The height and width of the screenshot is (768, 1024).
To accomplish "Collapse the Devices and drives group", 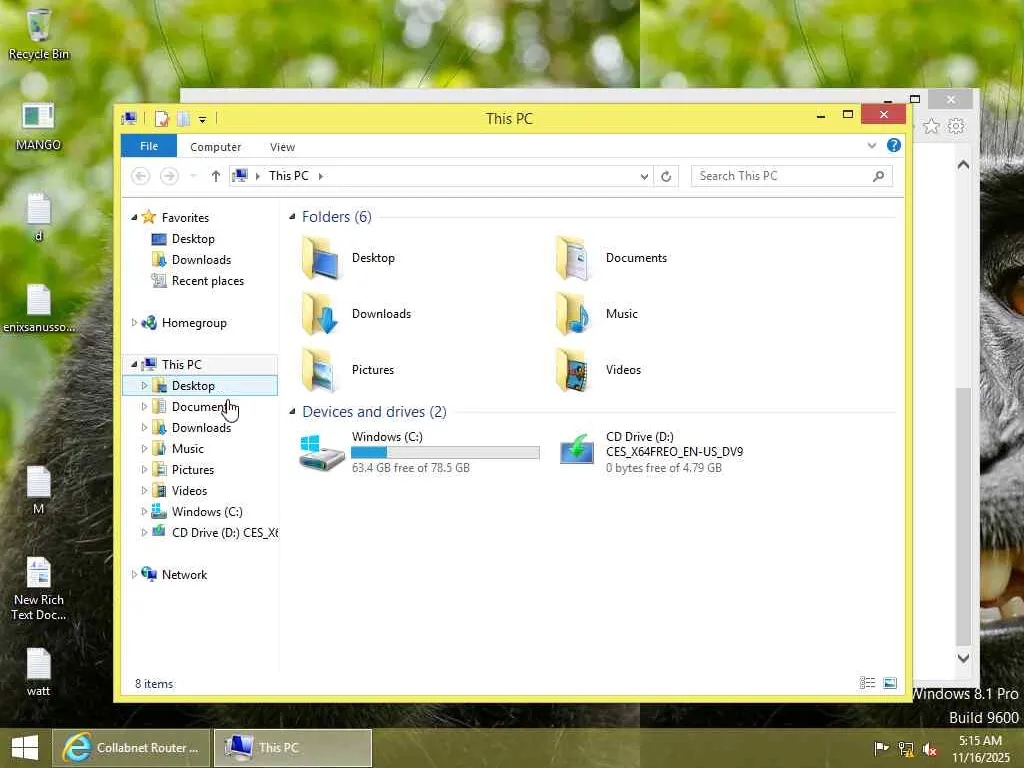I will pyautogui.click(x=292, y=411).
